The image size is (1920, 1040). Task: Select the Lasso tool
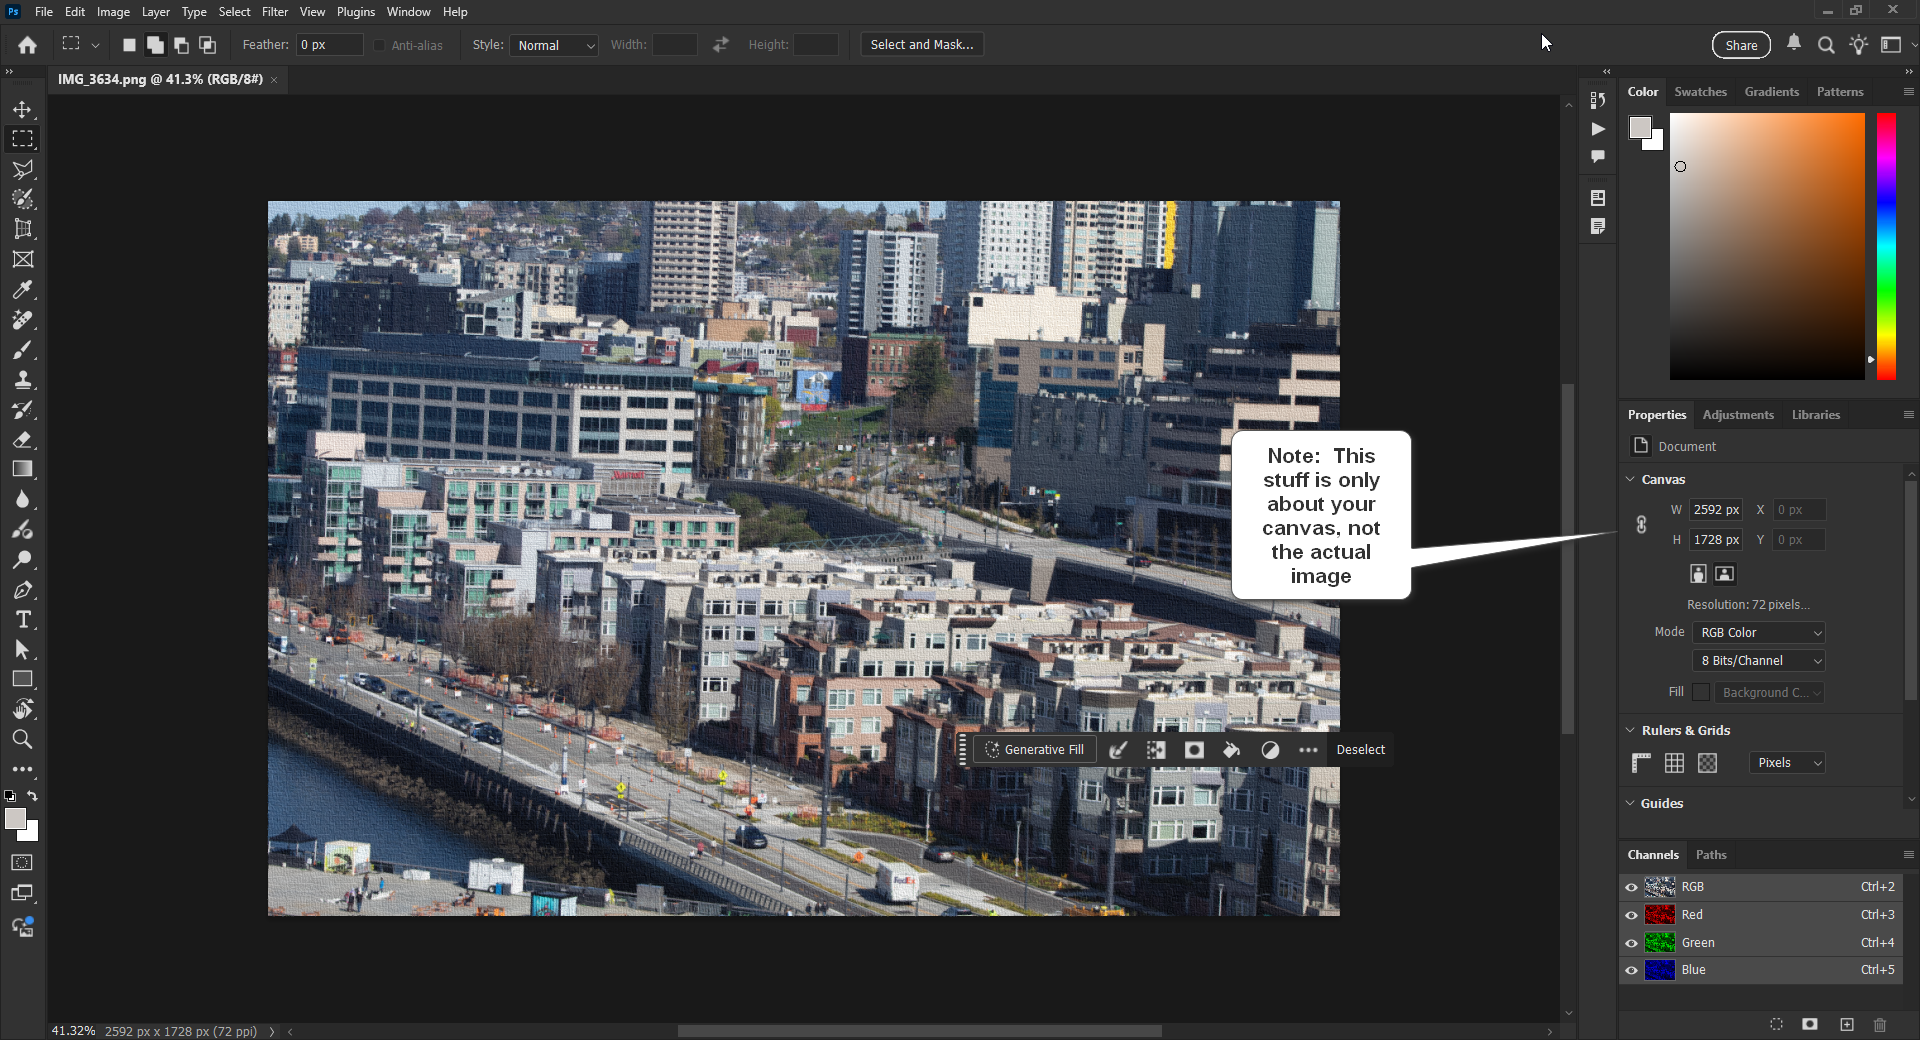coord(23,169)
